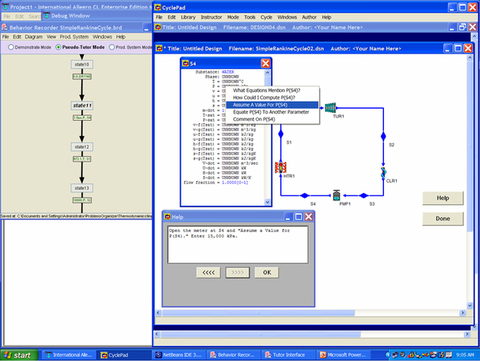Viewport: 480px width, 361px height.
Task: Click the S1 stuff diamond marker
Action: click(x=281, y=134)
